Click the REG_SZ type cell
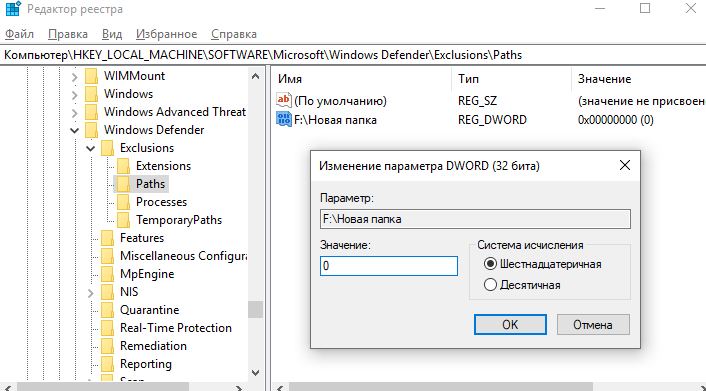Screen dimensions: 706x391 click(x=477, y=101)
